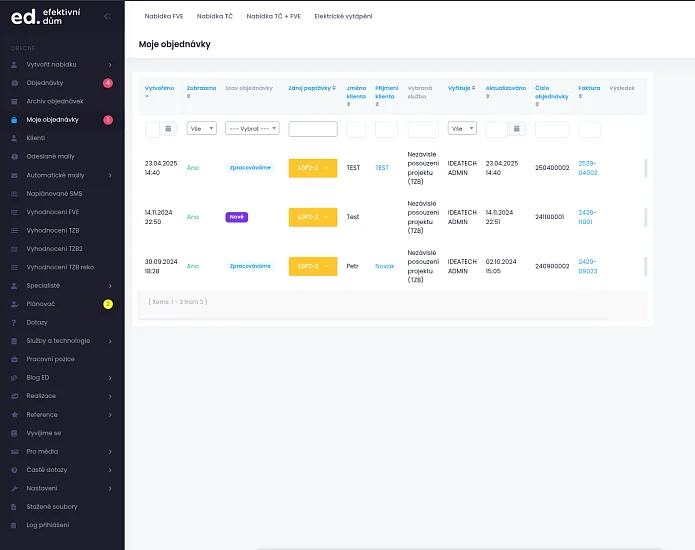This screenshot has width=695, height=550.
Task: Click the Zdroj poptávky filter input
Action: [x=312, y=129]
